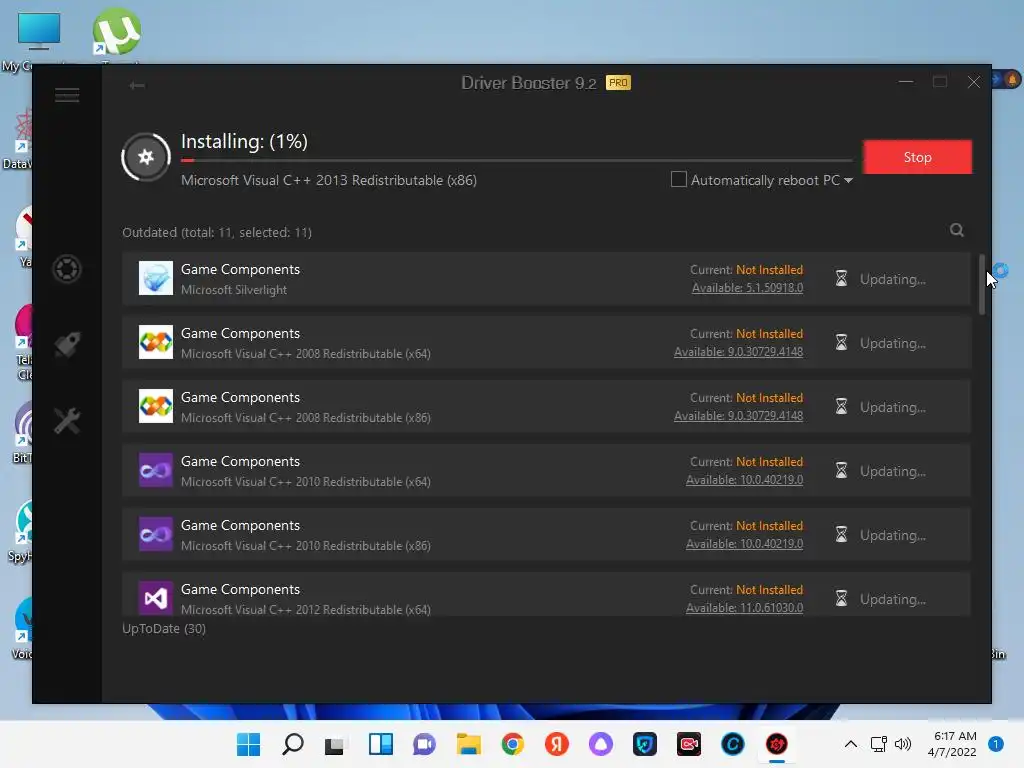Viewport: 1024px width, 768px height.
Task: Click the installation progress bar
Action: tap(516, 160)
